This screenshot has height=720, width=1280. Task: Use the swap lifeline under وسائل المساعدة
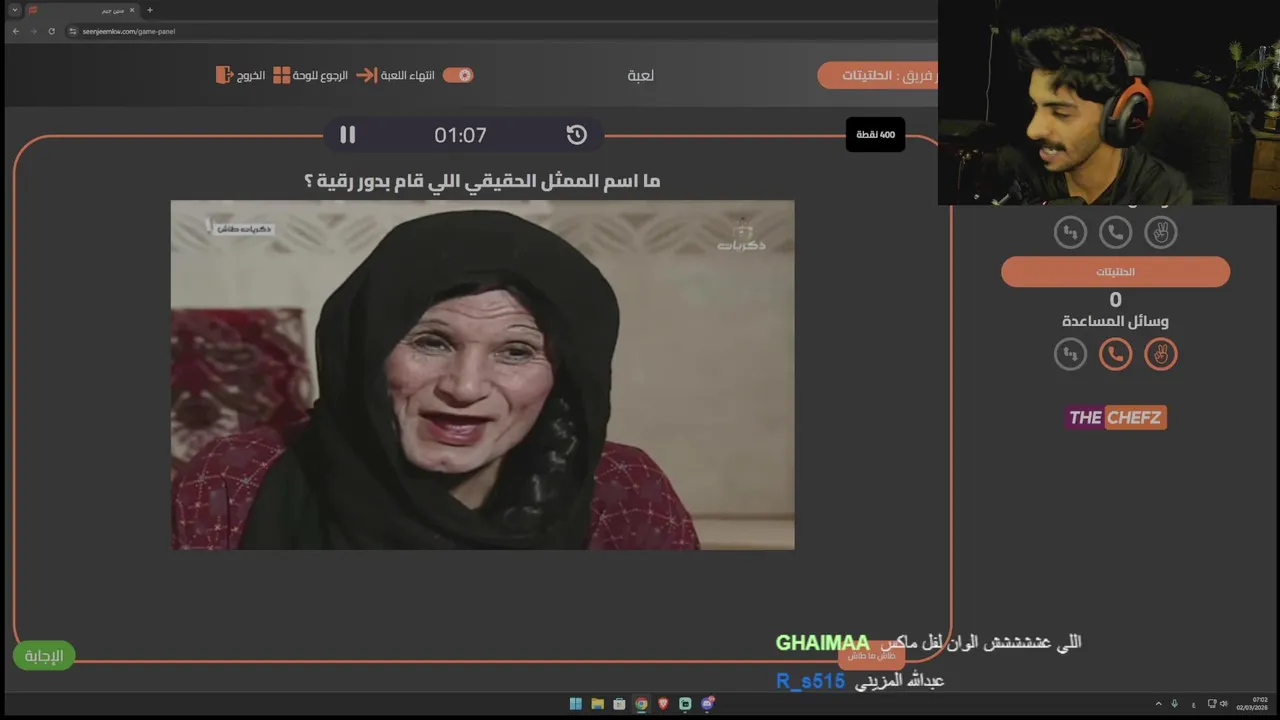pyautogui.click(x=1070, y=354)
